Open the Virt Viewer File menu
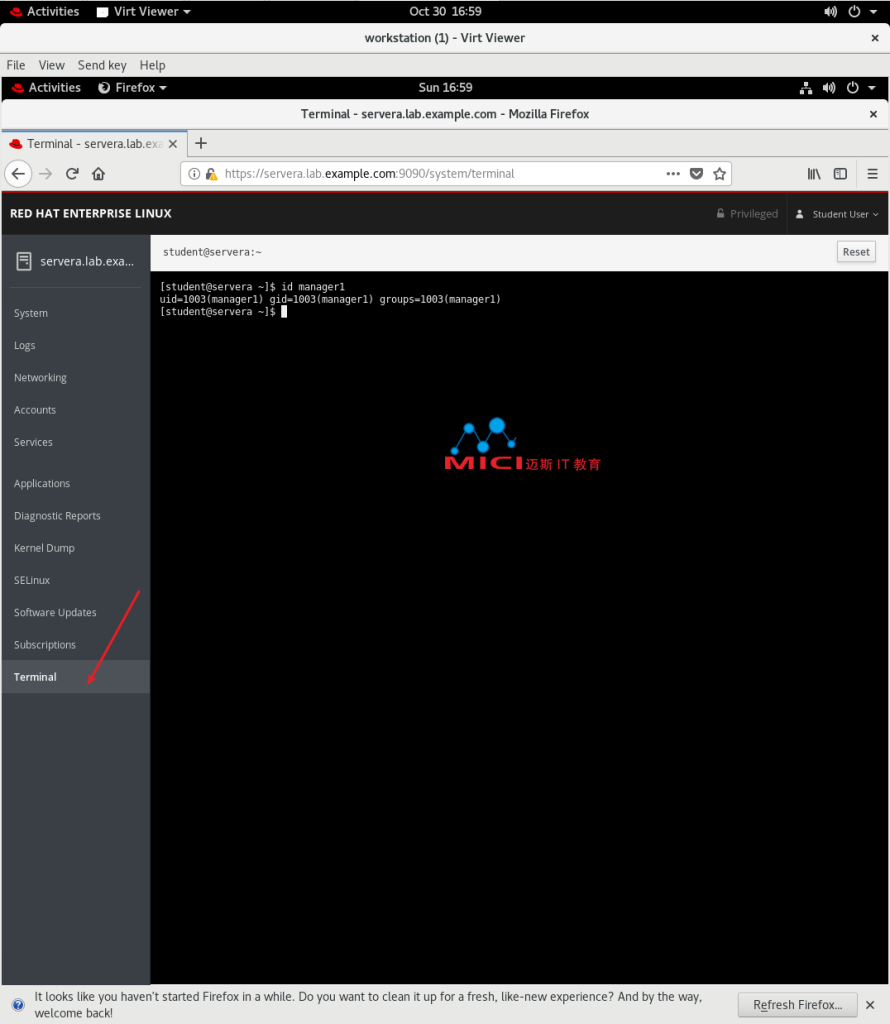The image size is (890, 1024). coord(16,65)
